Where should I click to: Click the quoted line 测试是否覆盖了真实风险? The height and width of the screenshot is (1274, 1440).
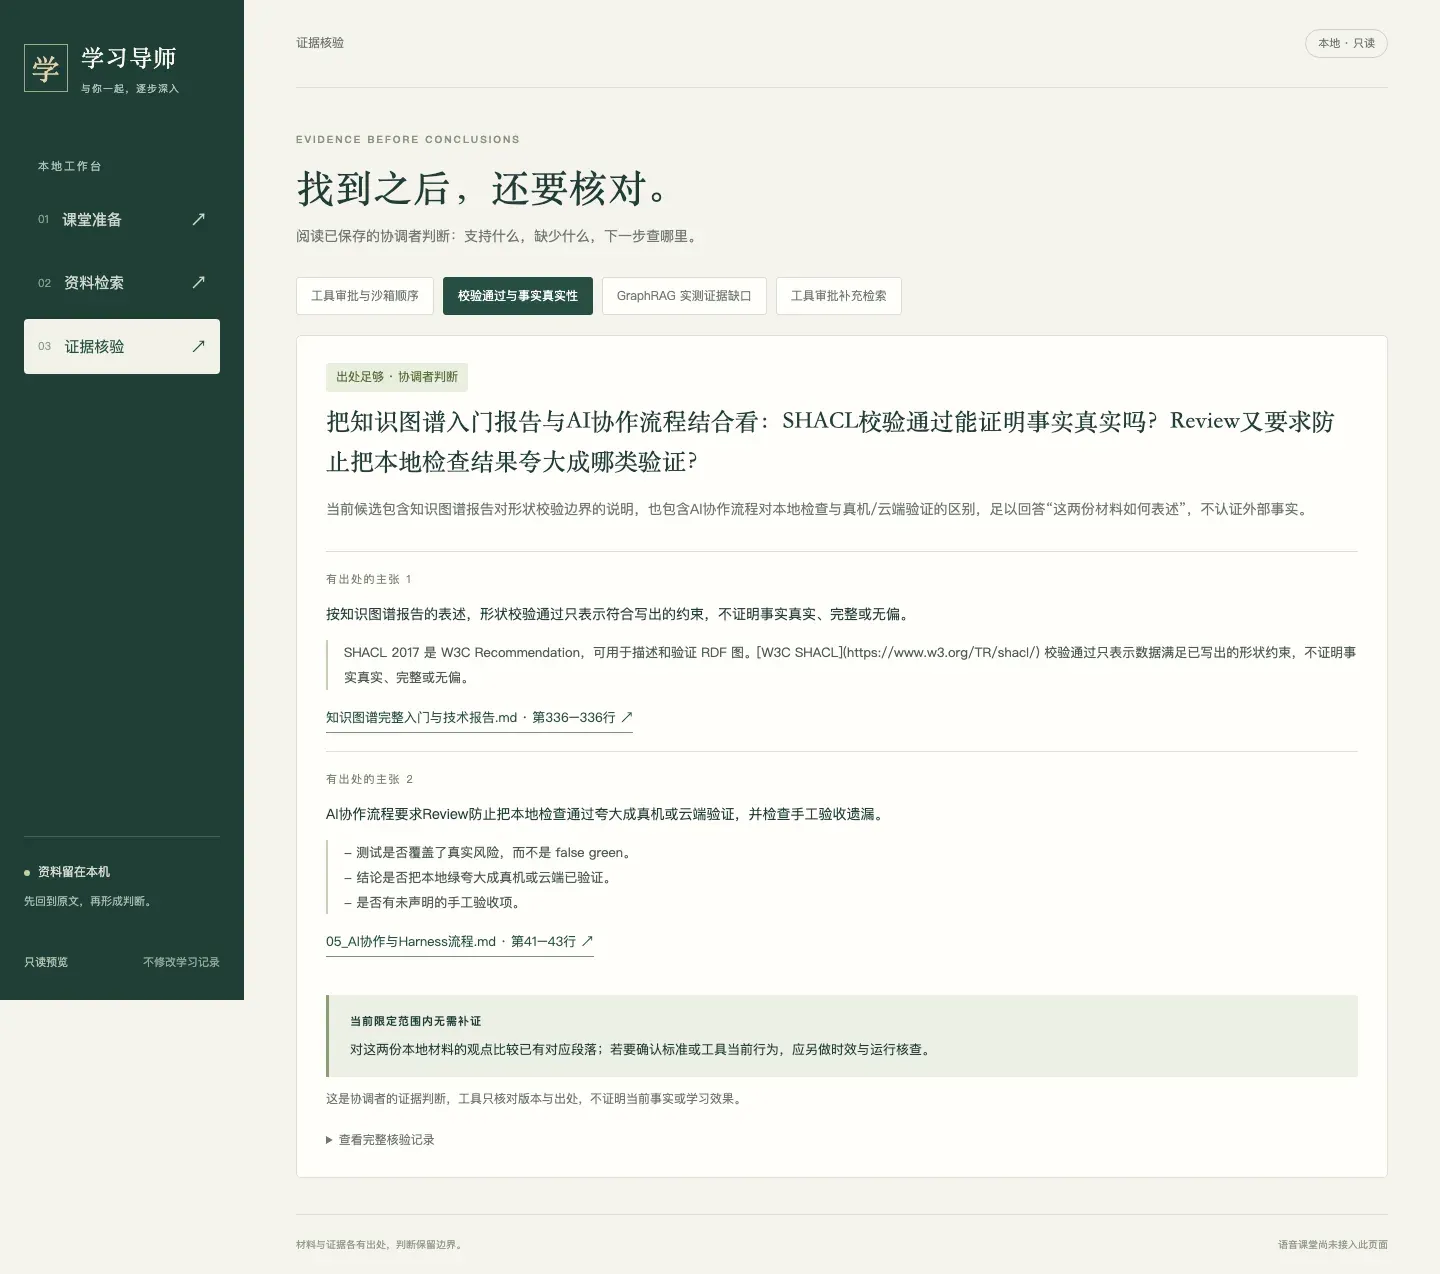pyautogui.click(x=487, y=853)
